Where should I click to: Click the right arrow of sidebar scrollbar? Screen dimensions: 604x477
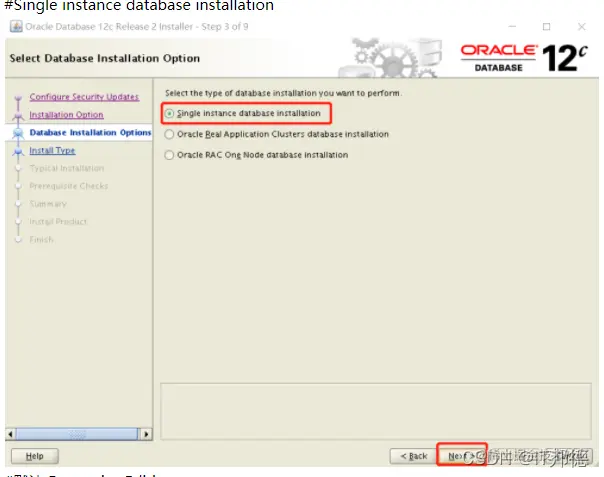point(146,434)
